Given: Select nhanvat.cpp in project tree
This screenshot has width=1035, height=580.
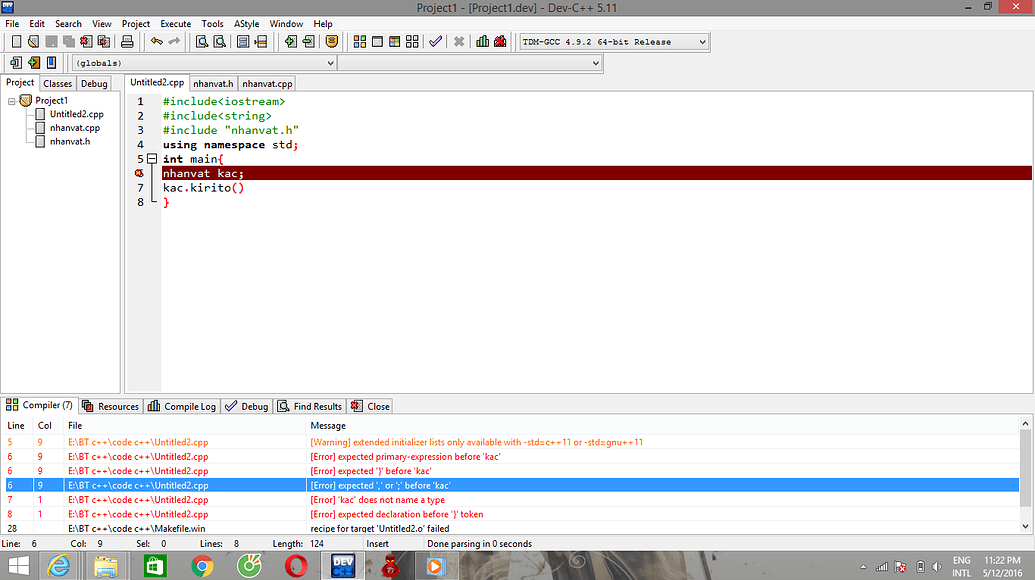Looking at the screenshot, I should (75, 128).
